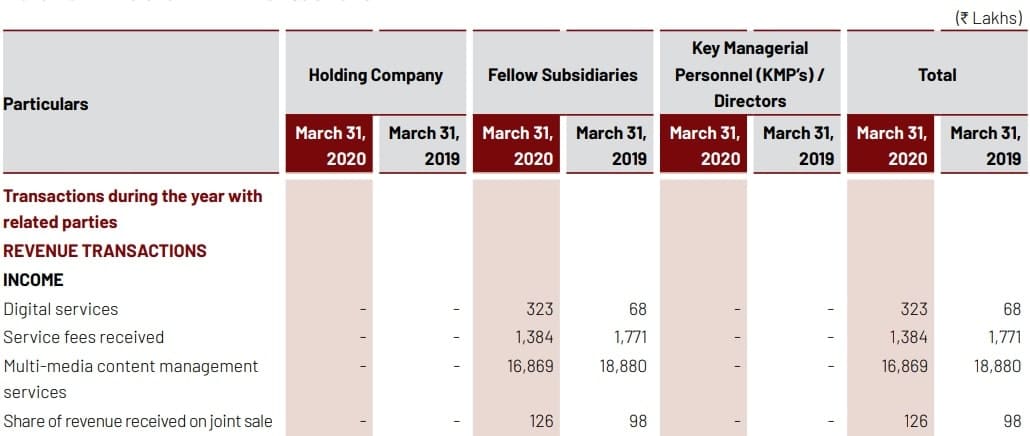Click the Total column group header

point(937,75)
